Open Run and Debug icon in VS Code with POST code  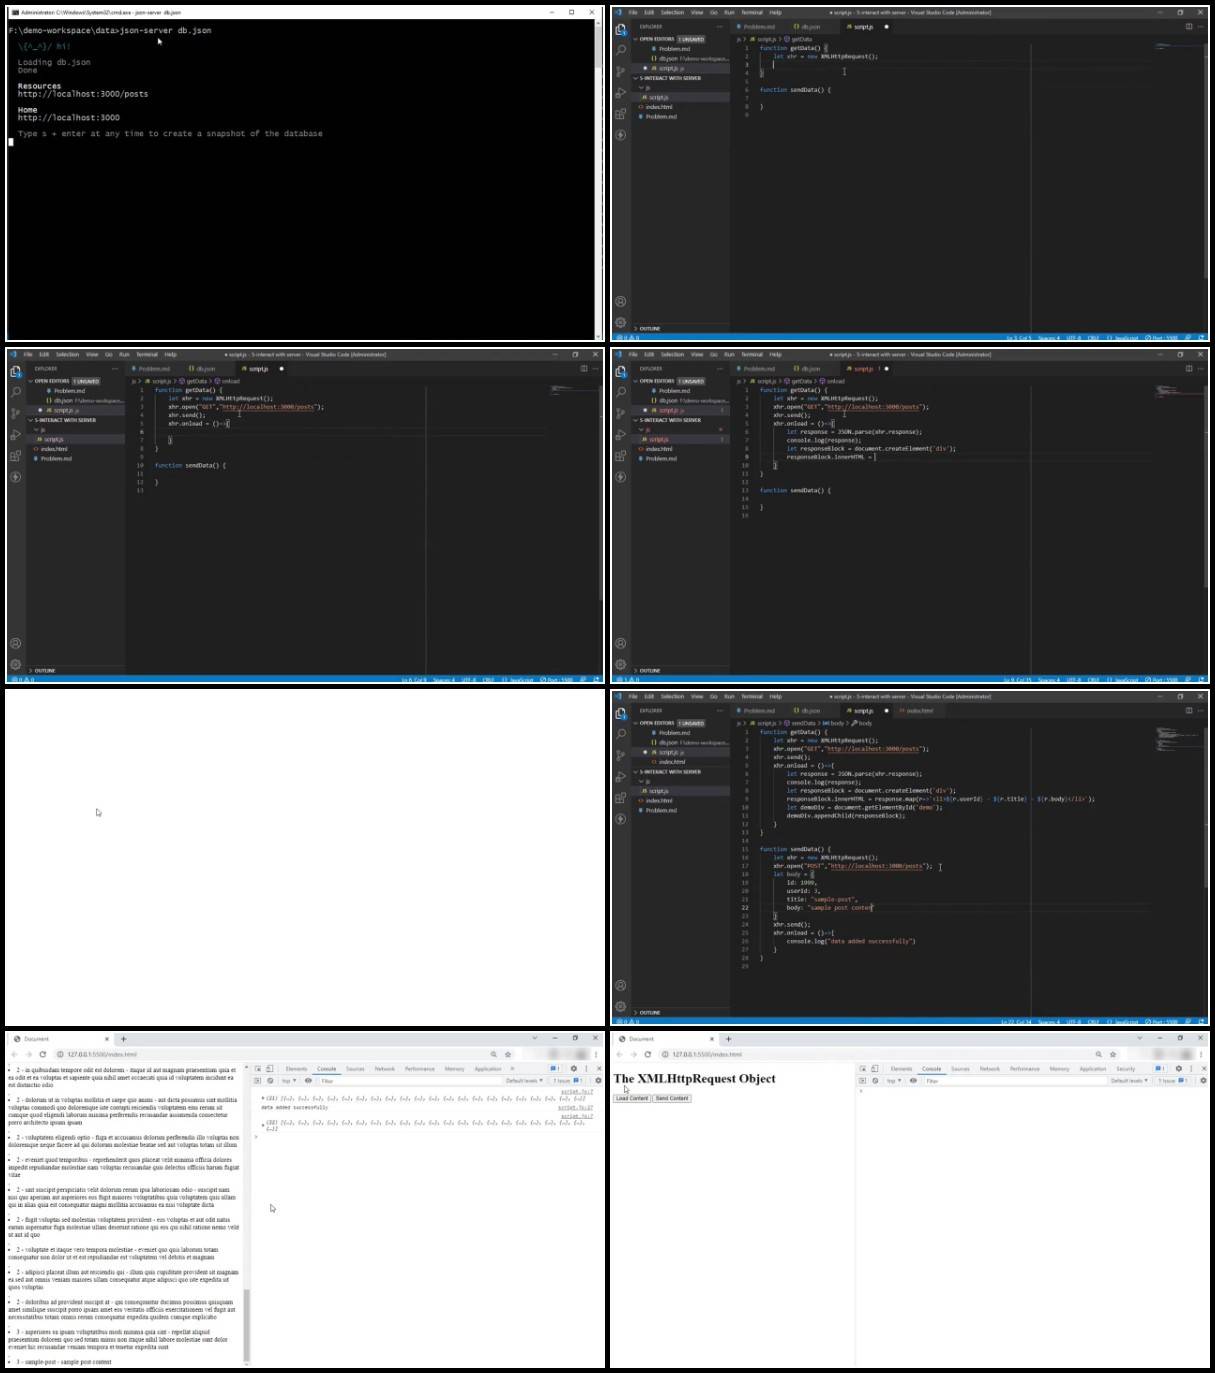621,776
